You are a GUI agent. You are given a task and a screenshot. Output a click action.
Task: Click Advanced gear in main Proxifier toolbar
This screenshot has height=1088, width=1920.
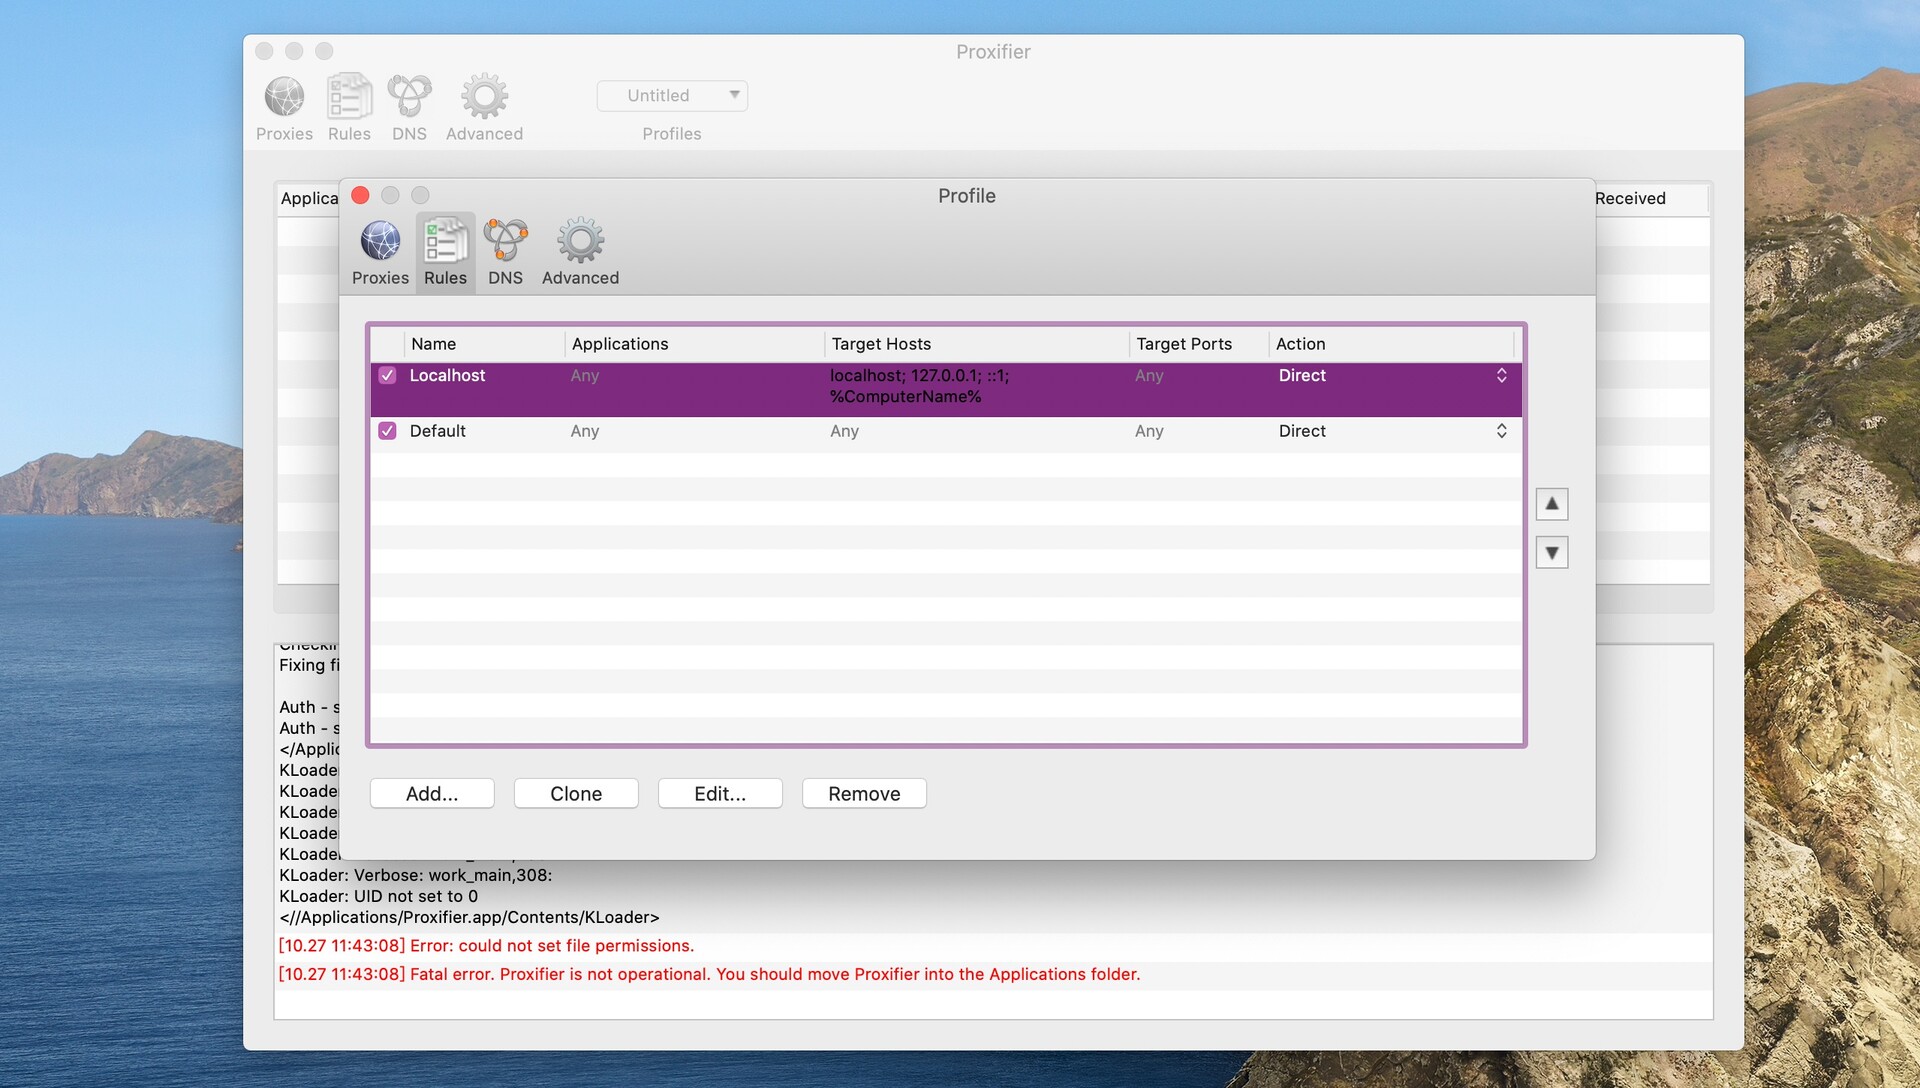pos(484,108)
